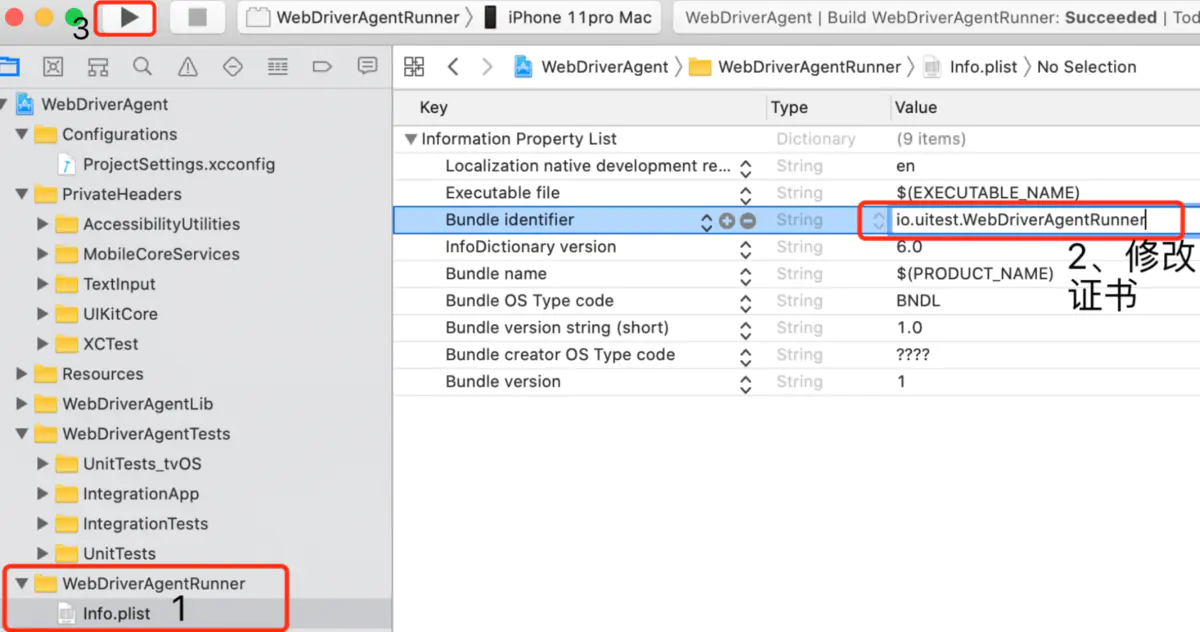Choose the iPhone 11pro Mac destination device
The width and height of the screenshot is (1200, 632).
pyautogui.click(x=568, y=17)
